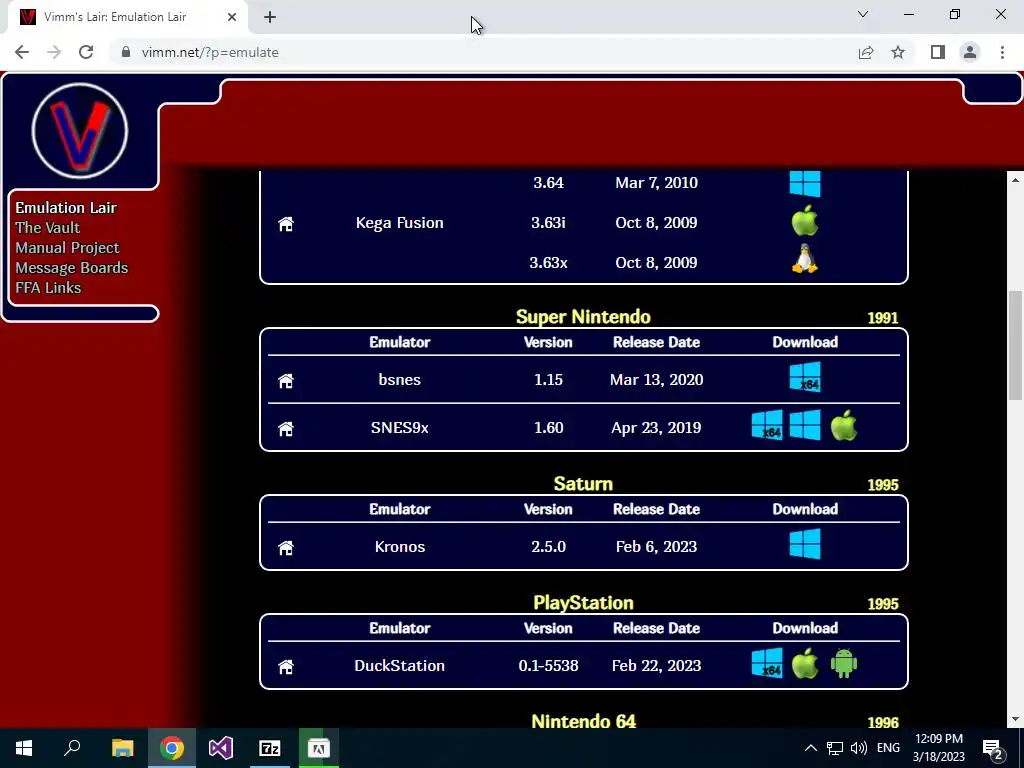
Task: Open the Windows Start menu
Action: click(24, 748)
